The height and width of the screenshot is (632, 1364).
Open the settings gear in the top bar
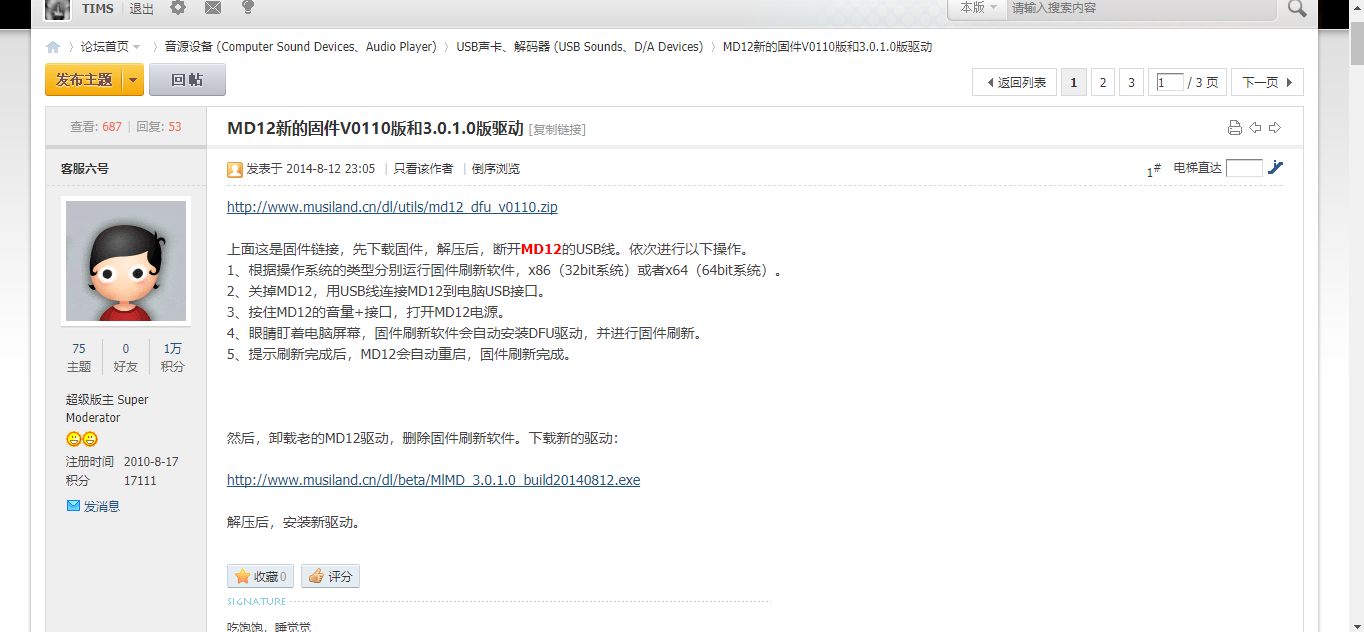(x=178, y=9)
